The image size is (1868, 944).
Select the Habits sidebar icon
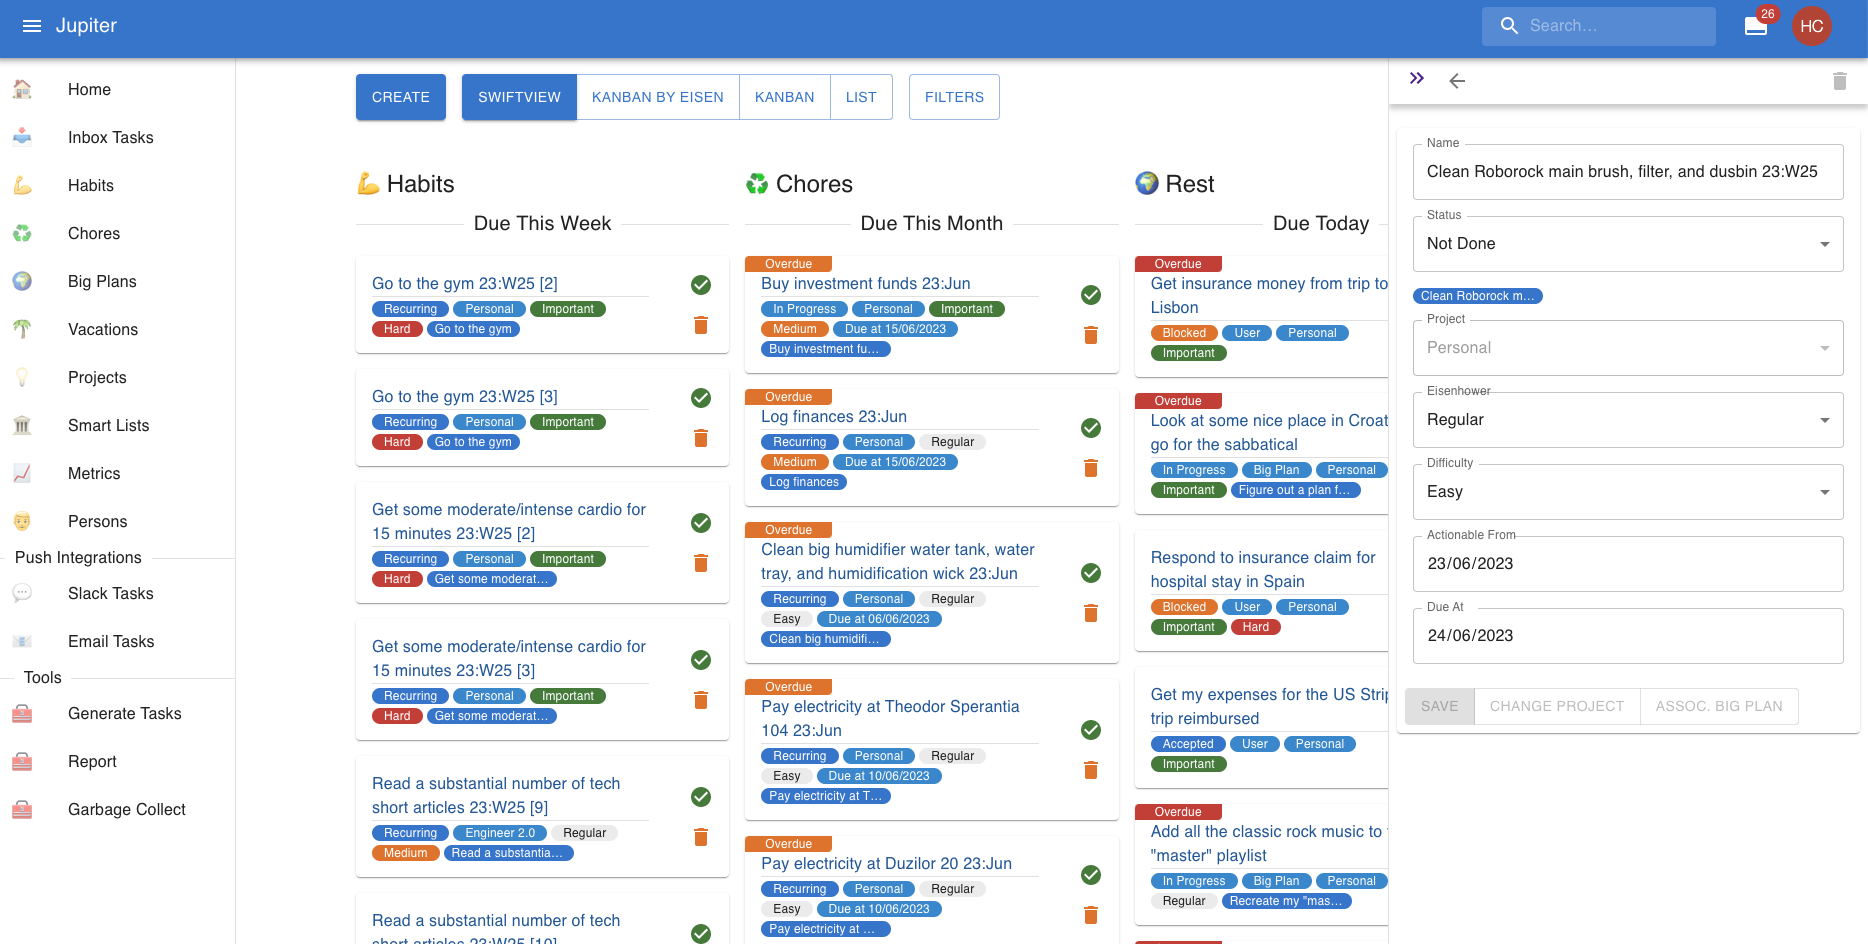pos(22,185)
